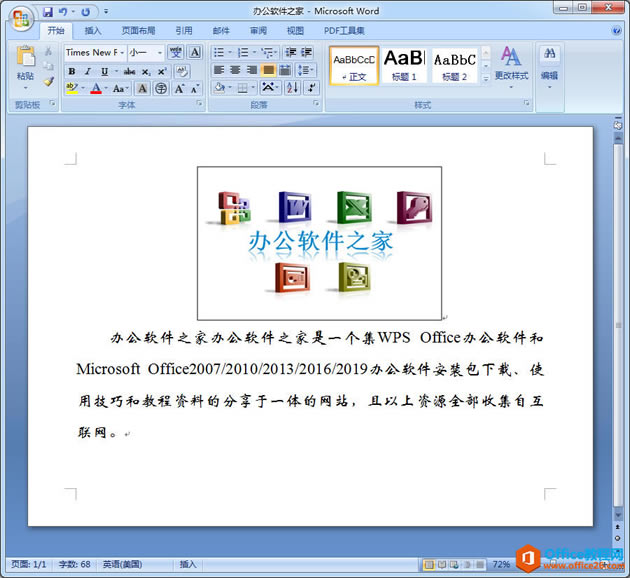Click the 页面: 1/1 status indicator
The width and height of the screenshot is (630, 578).
(x=29, y=565)
